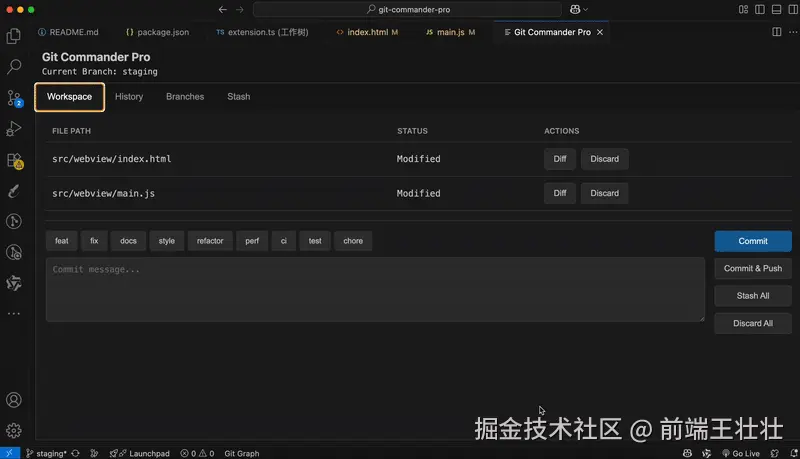Image resolution: width=800 pixels, height=459 pixels.
Task: Open the Search view in the activity bar
Action: [x=14, y=66]
